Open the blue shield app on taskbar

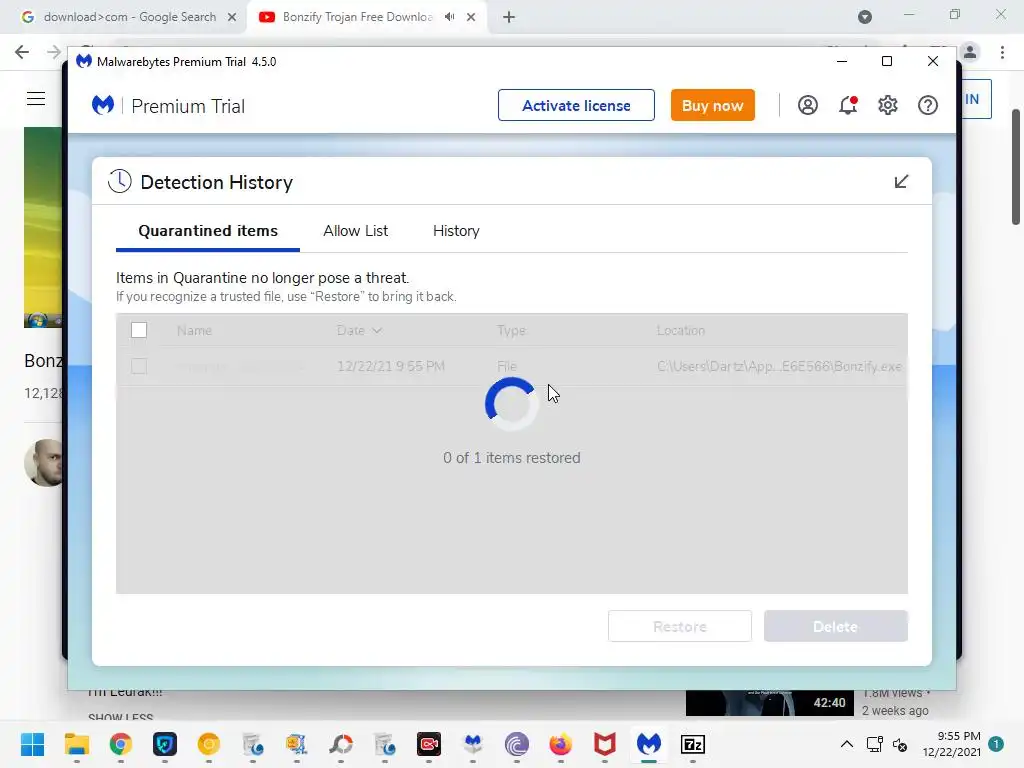click(165, 744)
